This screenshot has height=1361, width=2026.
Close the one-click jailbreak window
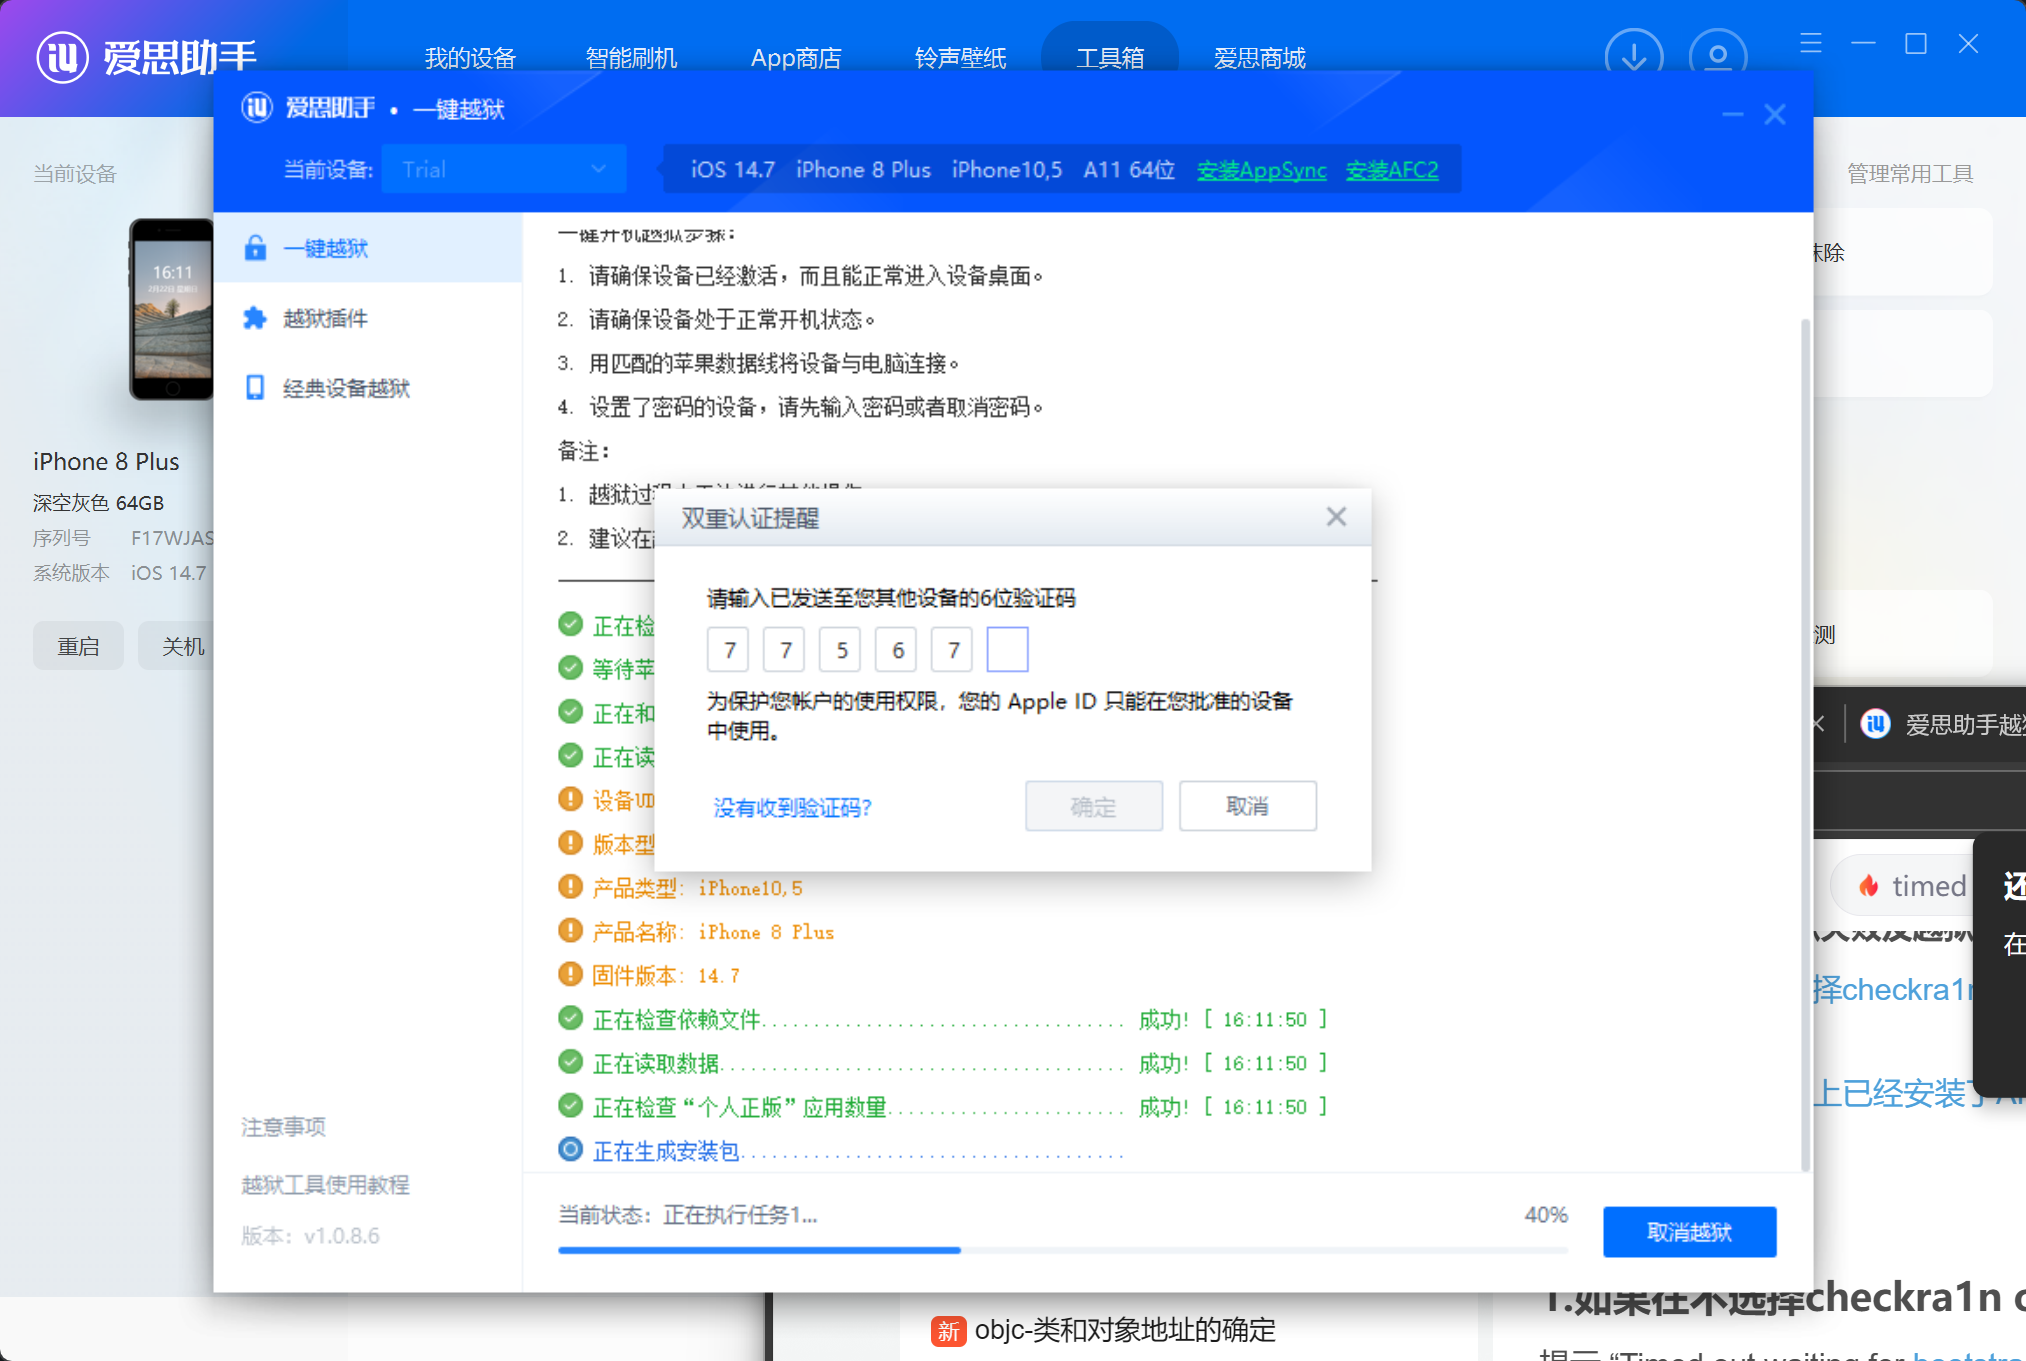tap(1775, 115)
